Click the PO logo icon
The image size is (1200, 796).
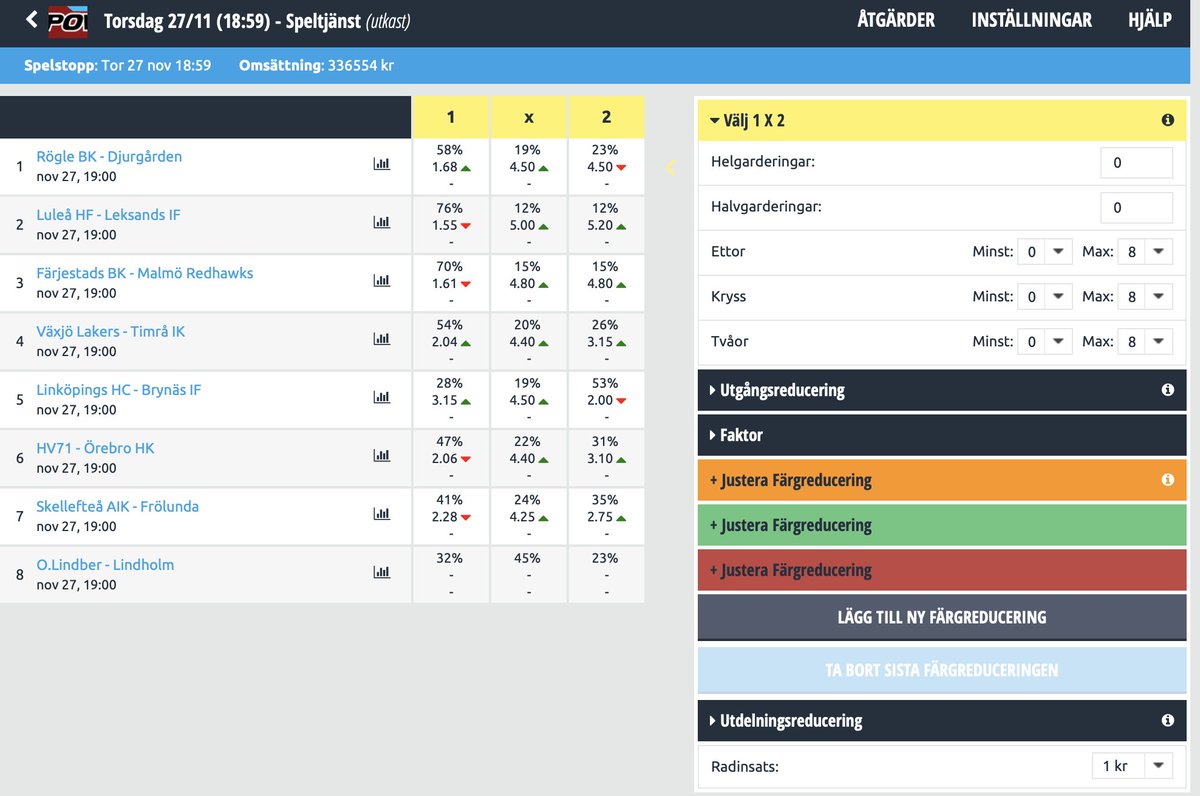coord(69,21)
